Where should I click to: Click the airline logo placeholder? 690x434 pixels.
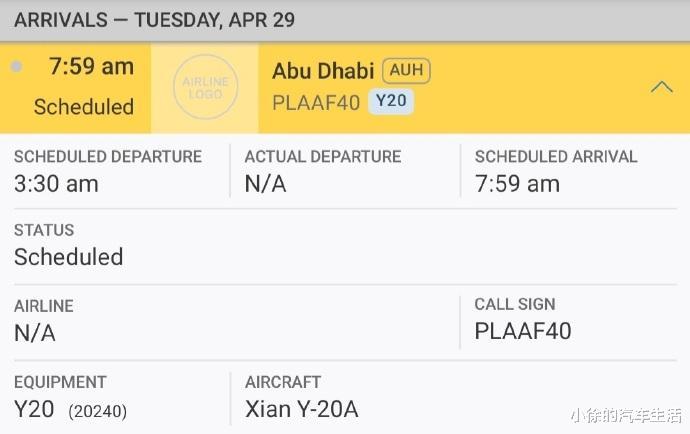(206, 87)
